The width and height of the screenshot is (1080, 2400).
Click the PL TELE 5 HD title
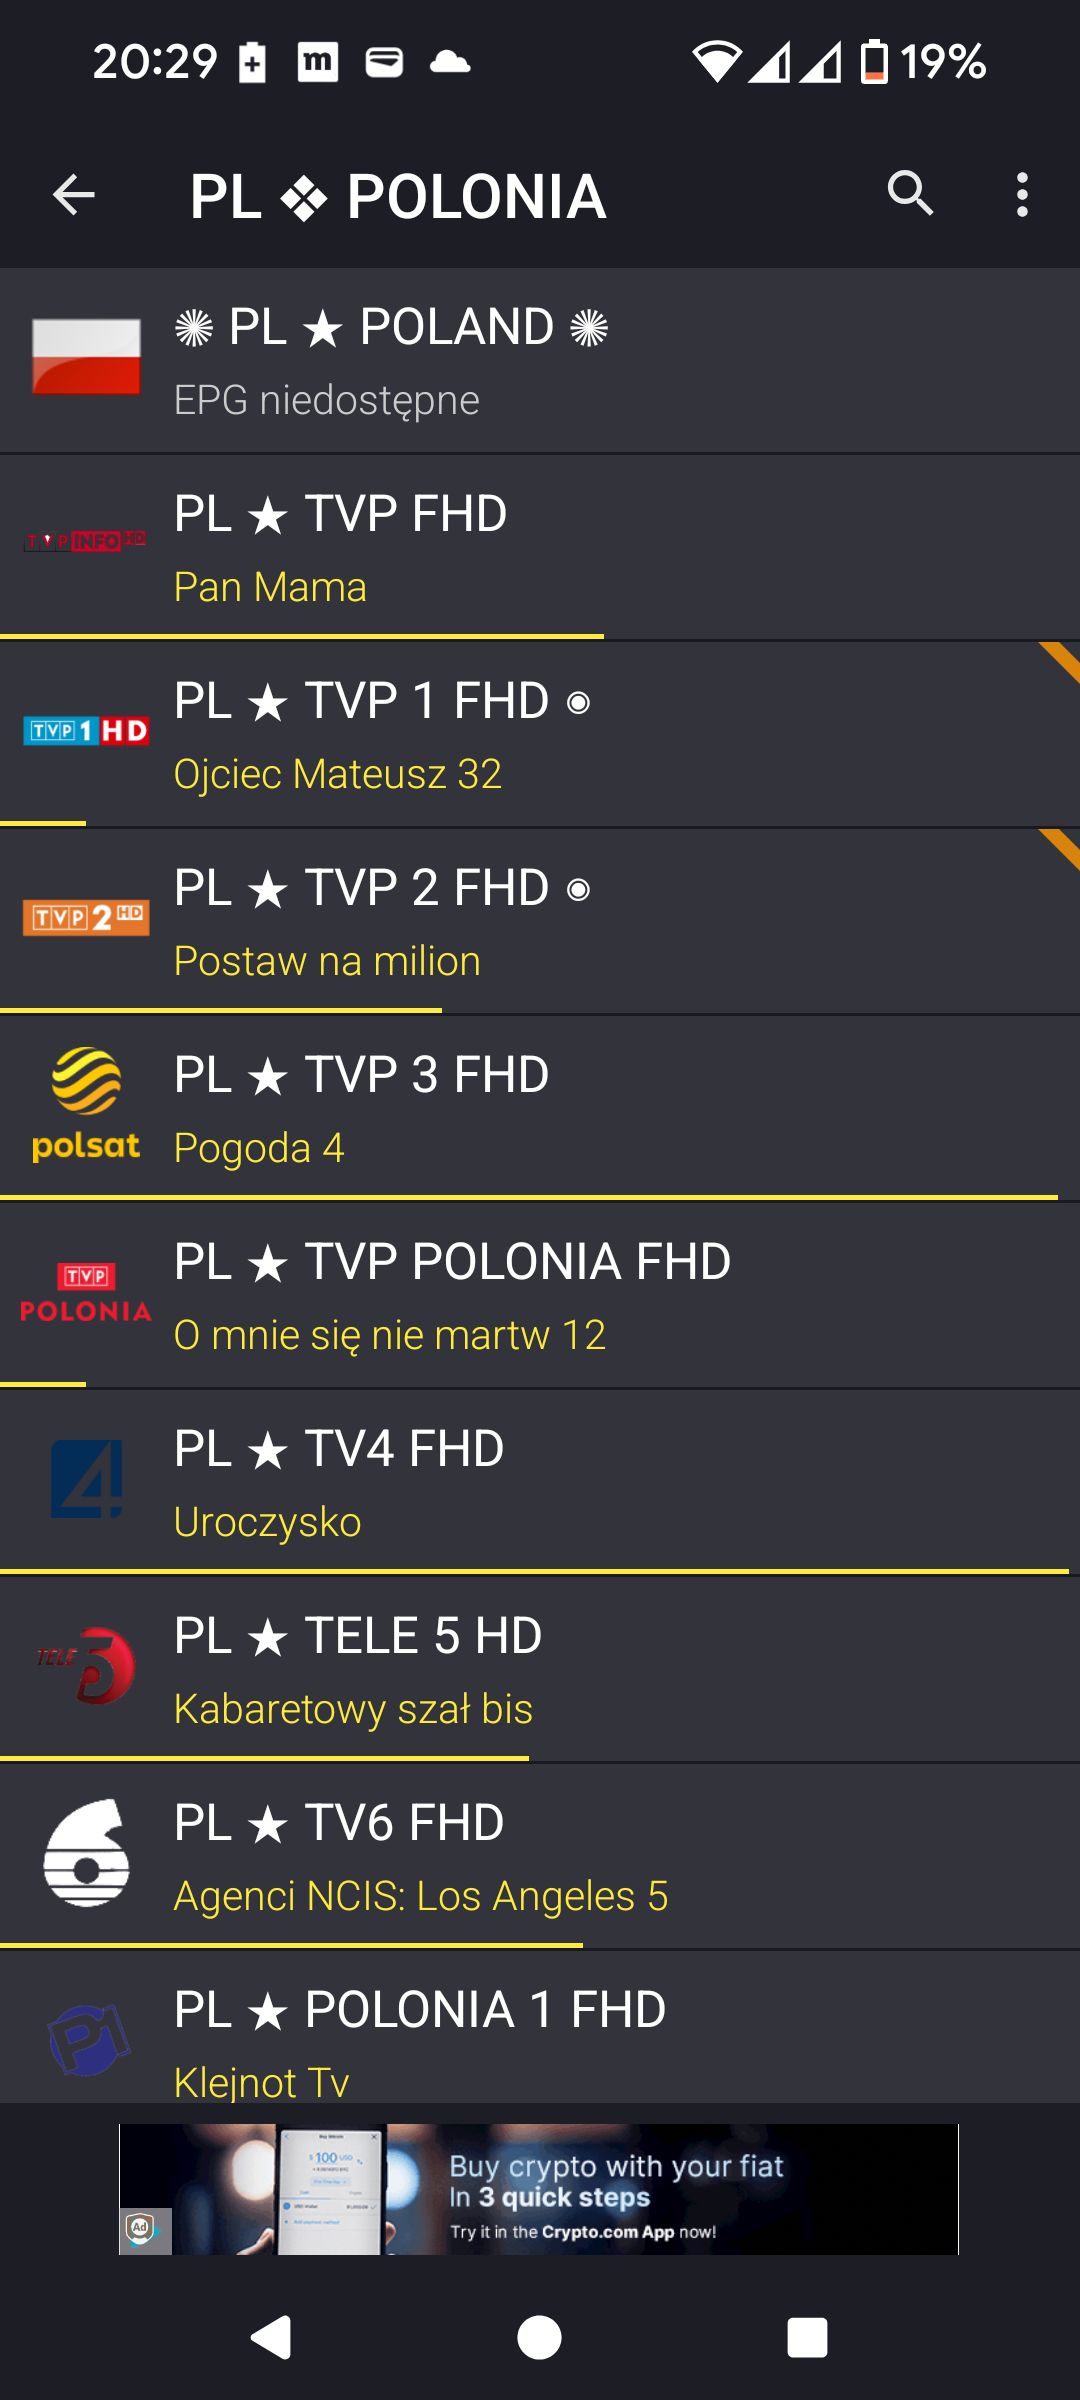[x=357, y=1636]
